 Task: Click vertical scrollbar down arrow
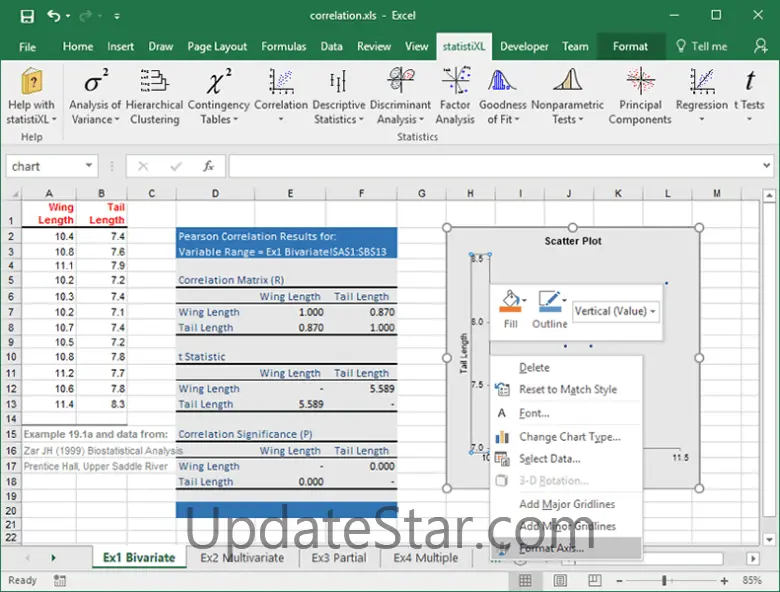[x=769, y=539]
